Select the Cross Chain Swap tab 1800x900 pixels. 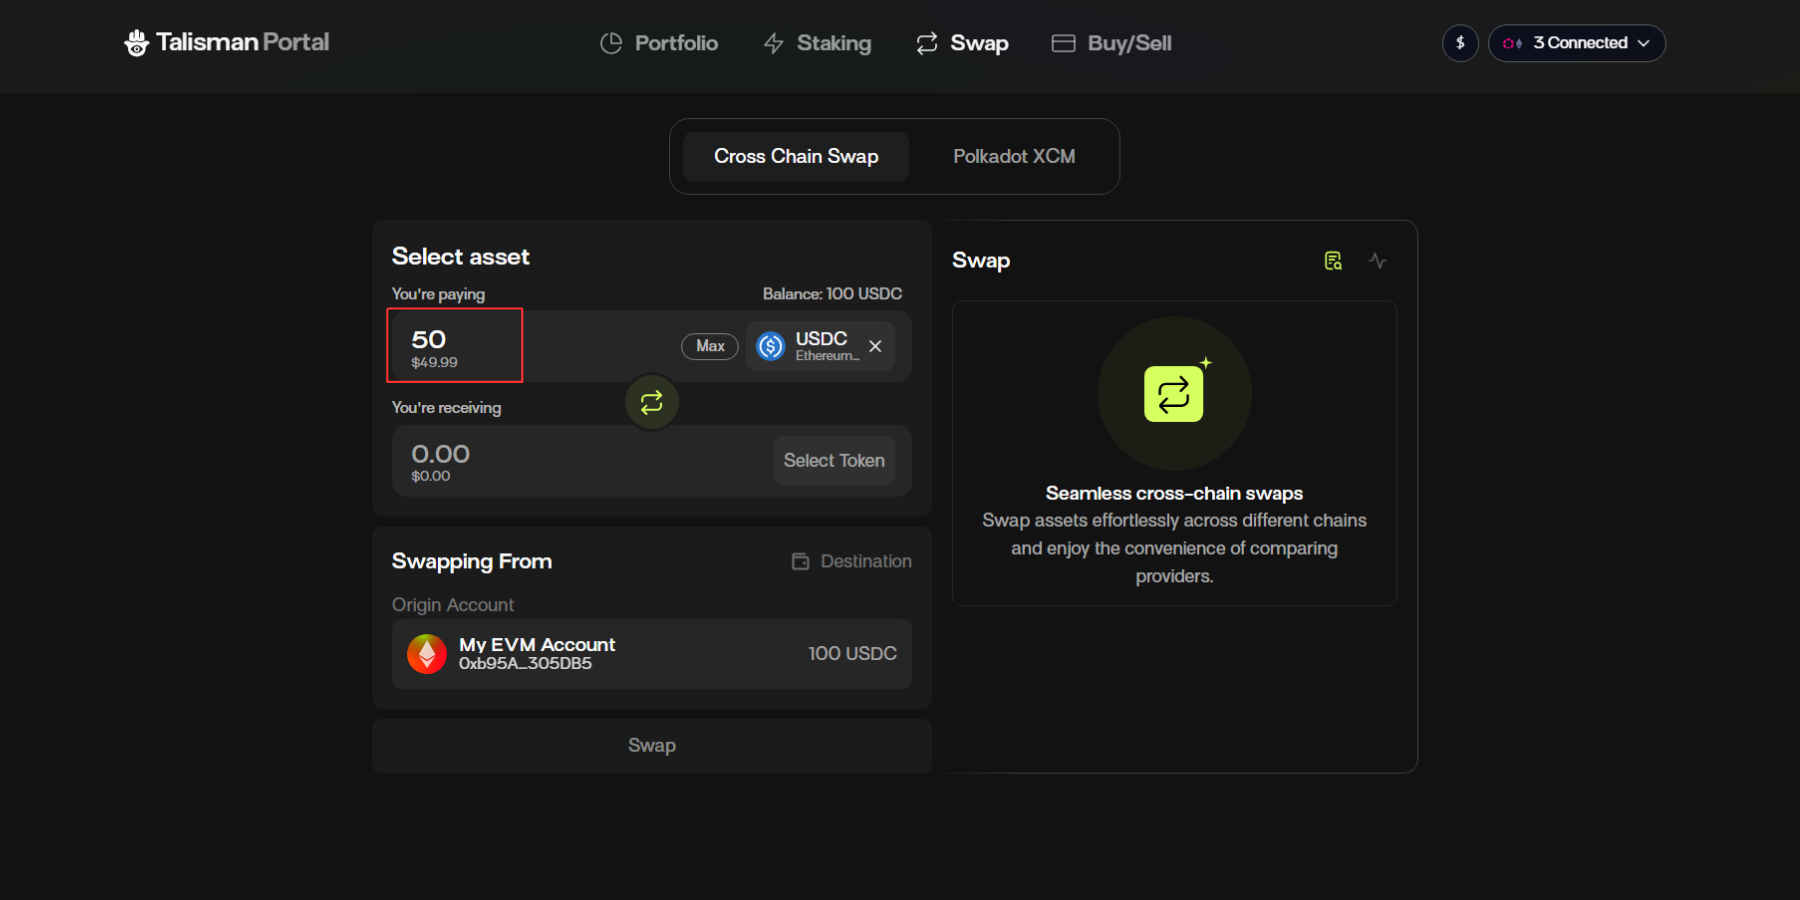(796, 157)
